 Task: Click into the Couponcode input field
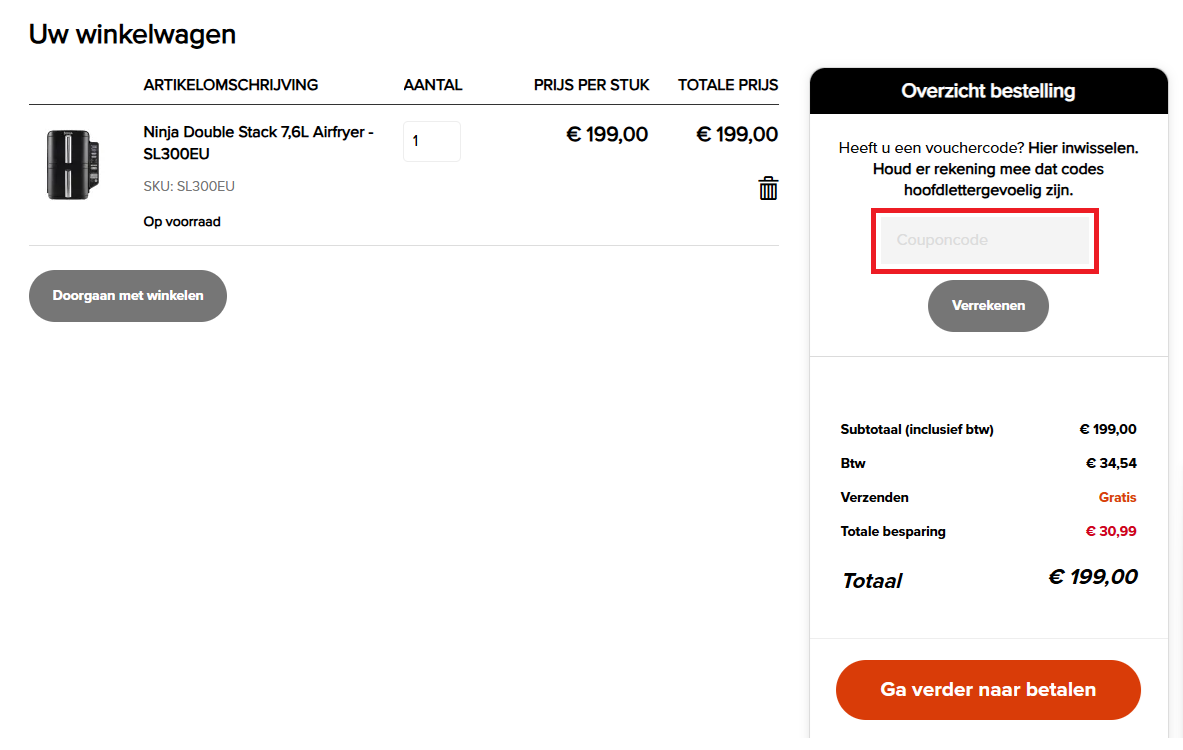click(985, 241)
